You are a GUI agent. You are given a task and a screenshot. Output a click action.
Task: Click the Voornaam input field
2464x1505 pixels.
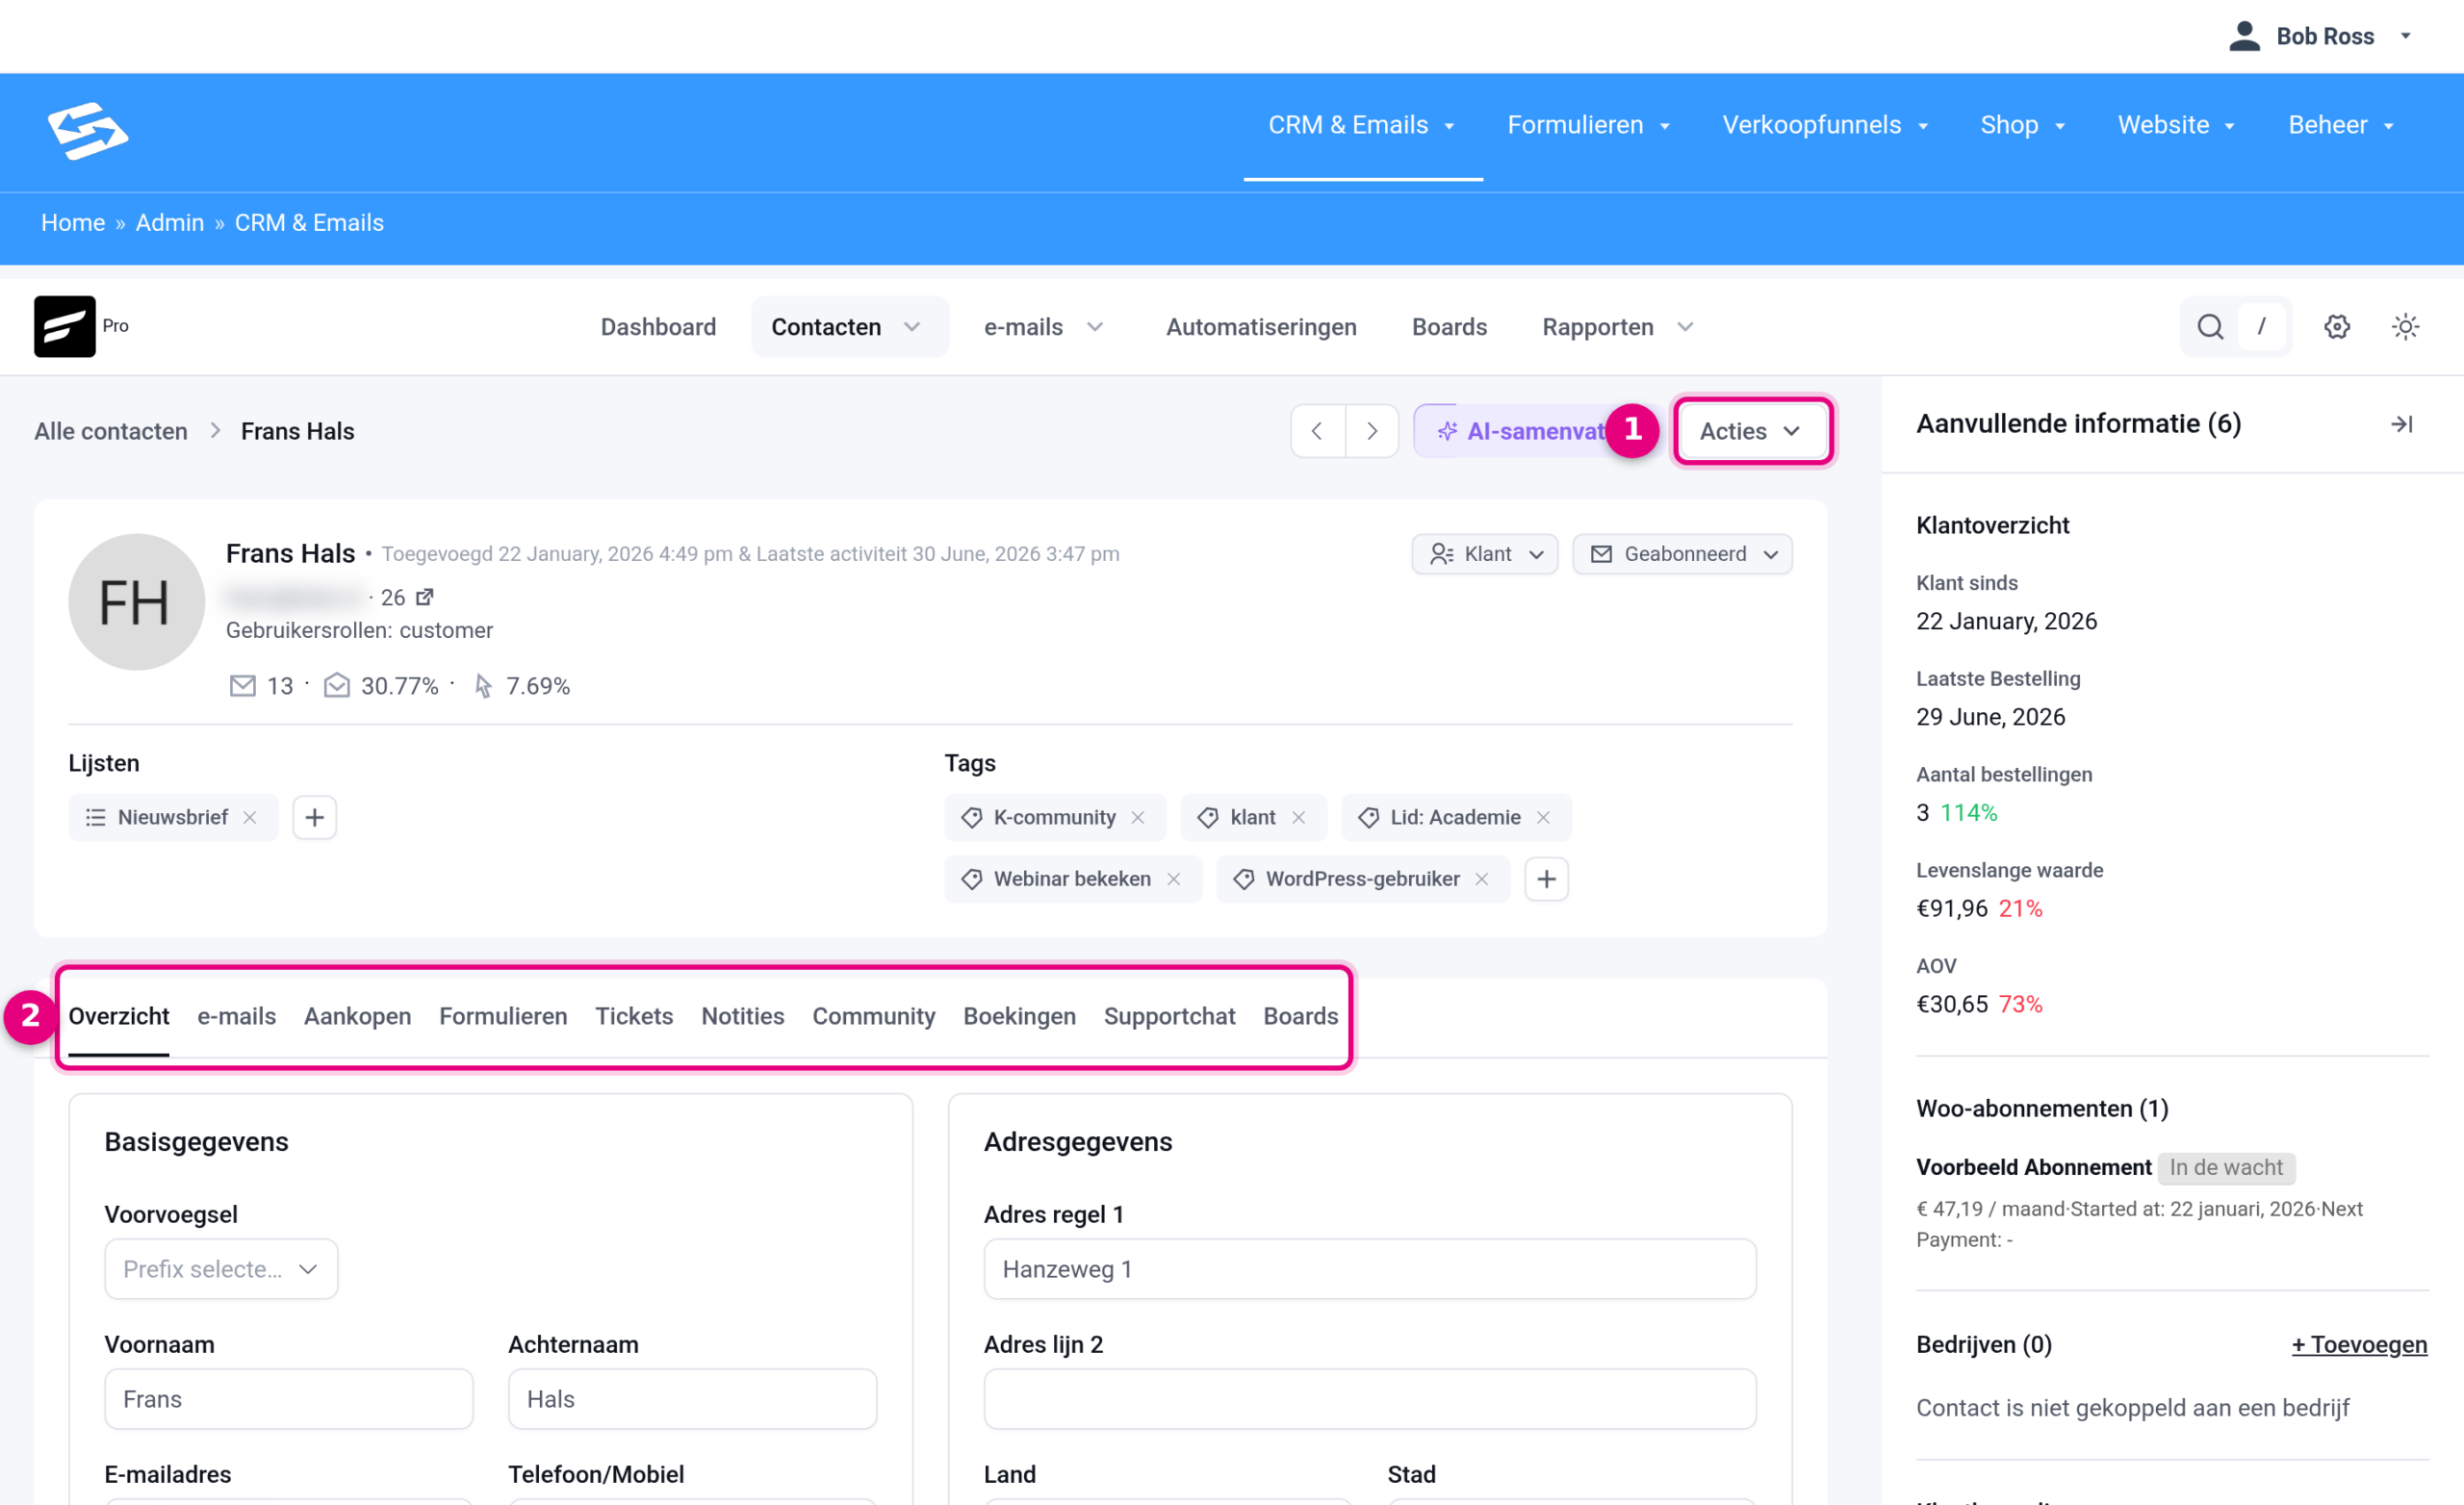[x=289, y=1398]
